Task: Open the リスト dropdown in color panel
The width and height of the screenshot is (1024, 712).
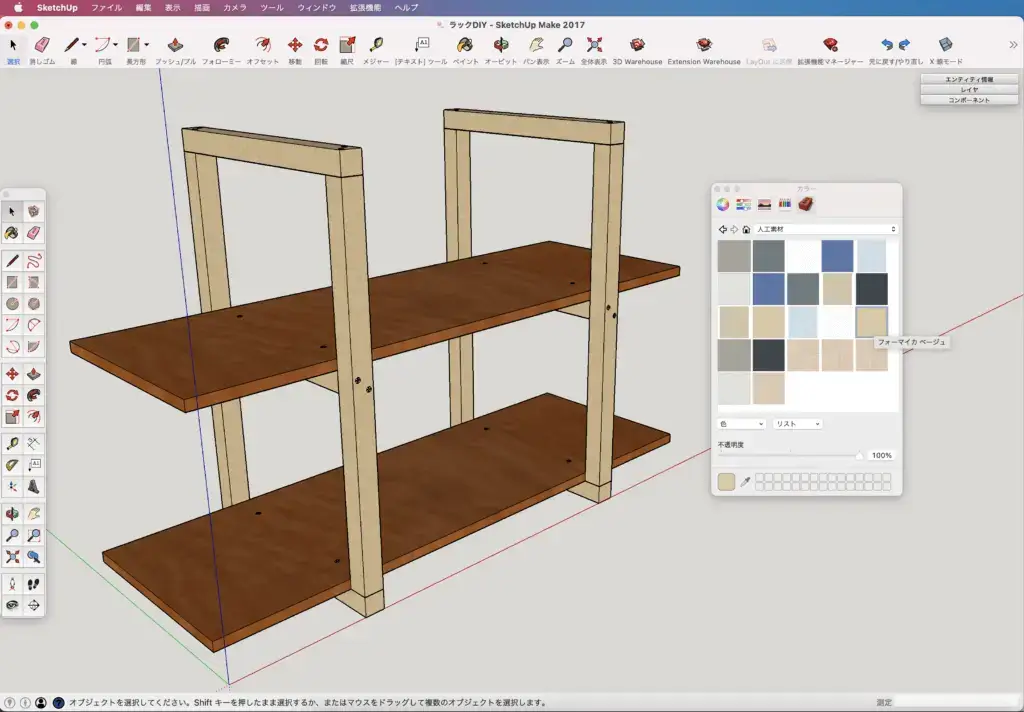Action: click(797, 424)
